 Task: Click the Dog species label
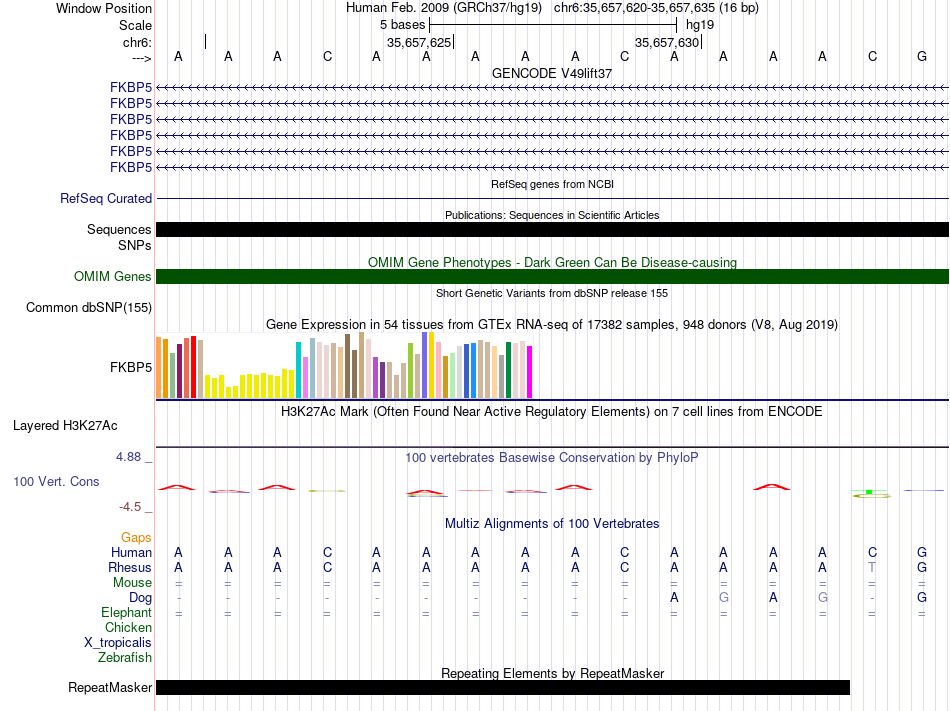(140, 598)
